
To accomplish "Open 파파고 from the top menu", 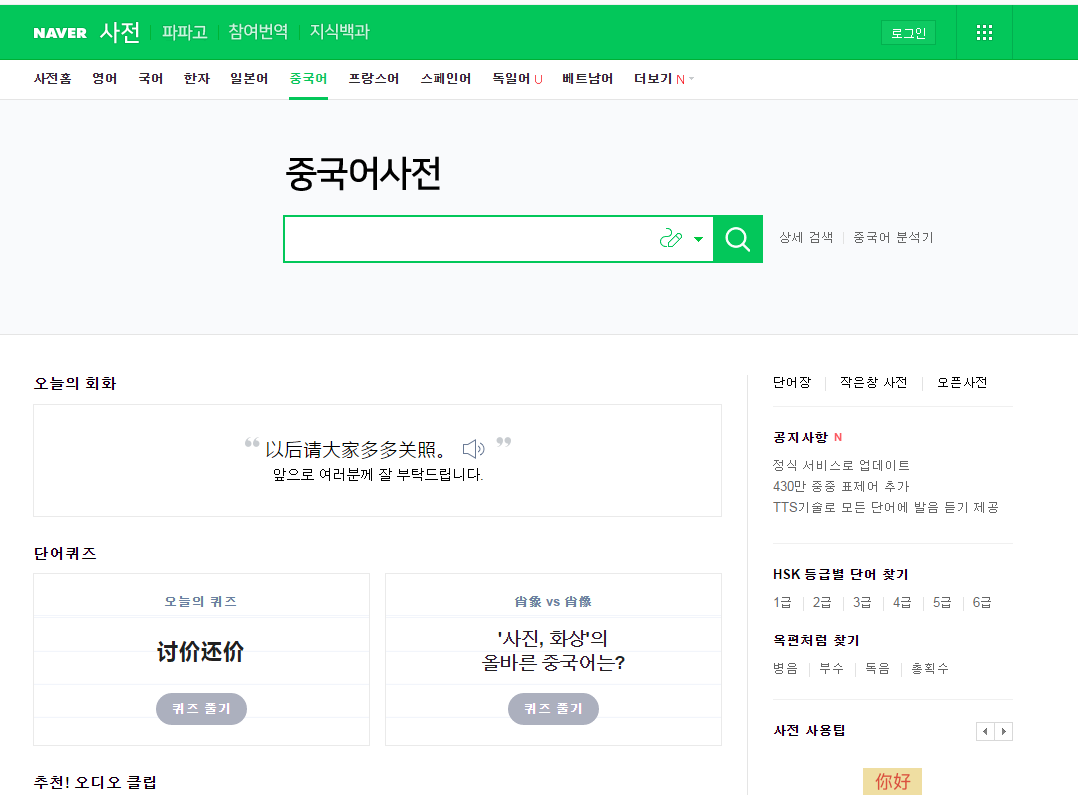I will (x=184, y=31).
